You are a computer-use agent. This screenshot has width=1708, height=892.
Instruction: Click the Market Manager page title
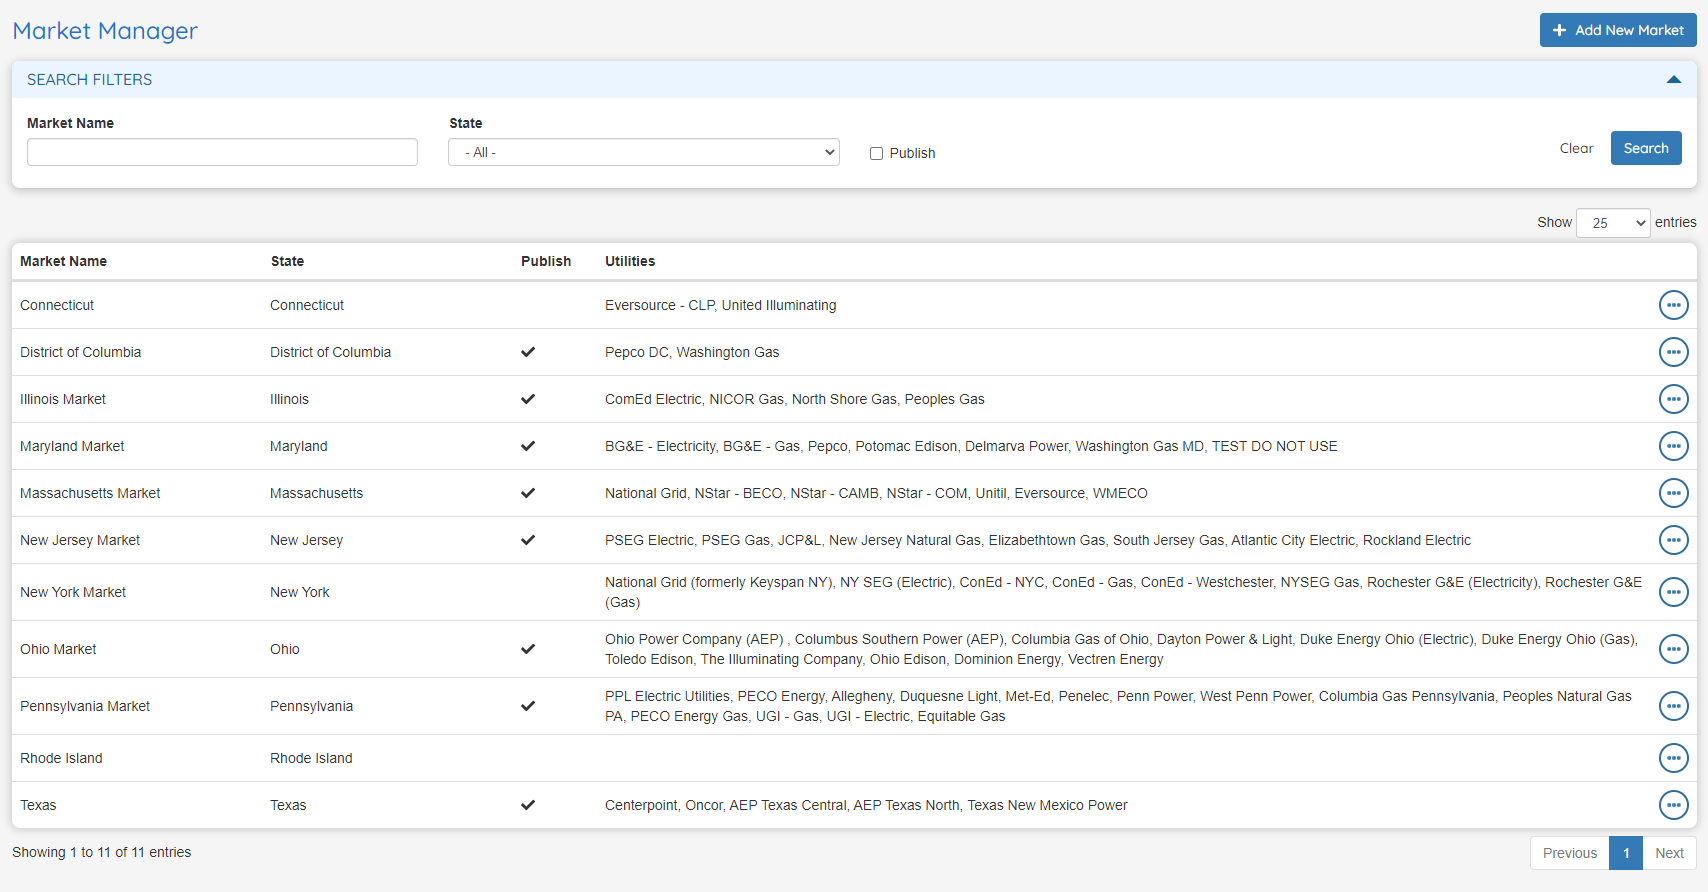tap(105, 31)
